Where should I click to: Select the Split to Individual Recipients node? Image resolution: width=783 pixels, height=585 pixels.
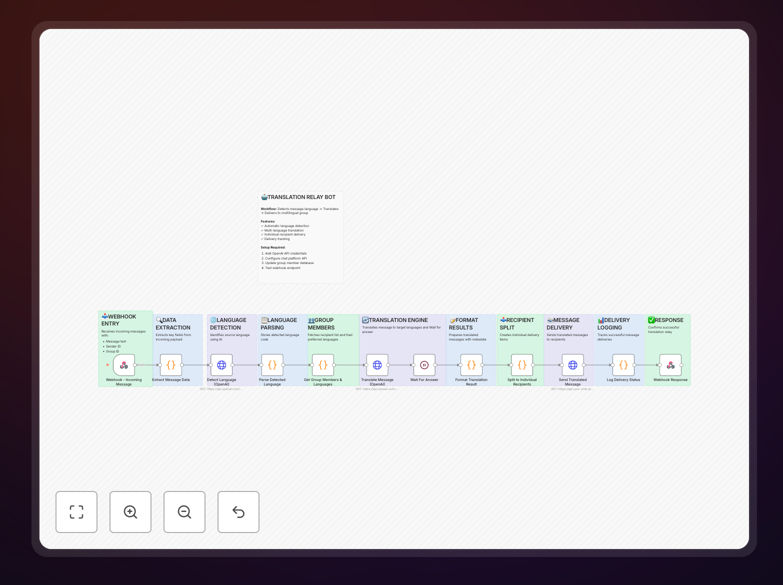point(522,365)
